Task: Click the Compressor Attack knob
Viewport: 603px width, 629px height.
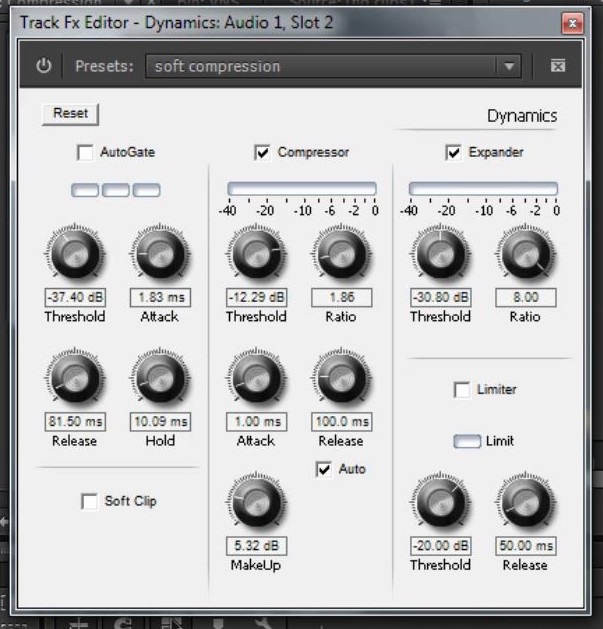Action: (x=256, y=377)
